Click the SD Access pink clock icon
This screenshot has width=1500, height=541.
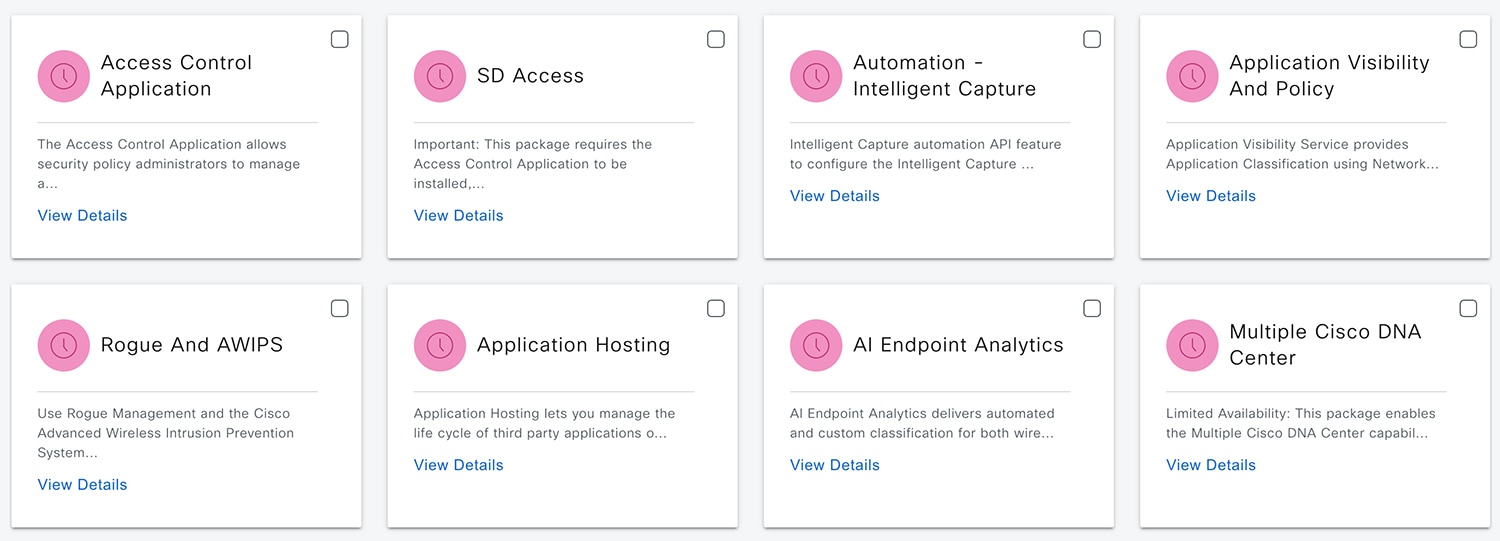click(x=440, y=76)
